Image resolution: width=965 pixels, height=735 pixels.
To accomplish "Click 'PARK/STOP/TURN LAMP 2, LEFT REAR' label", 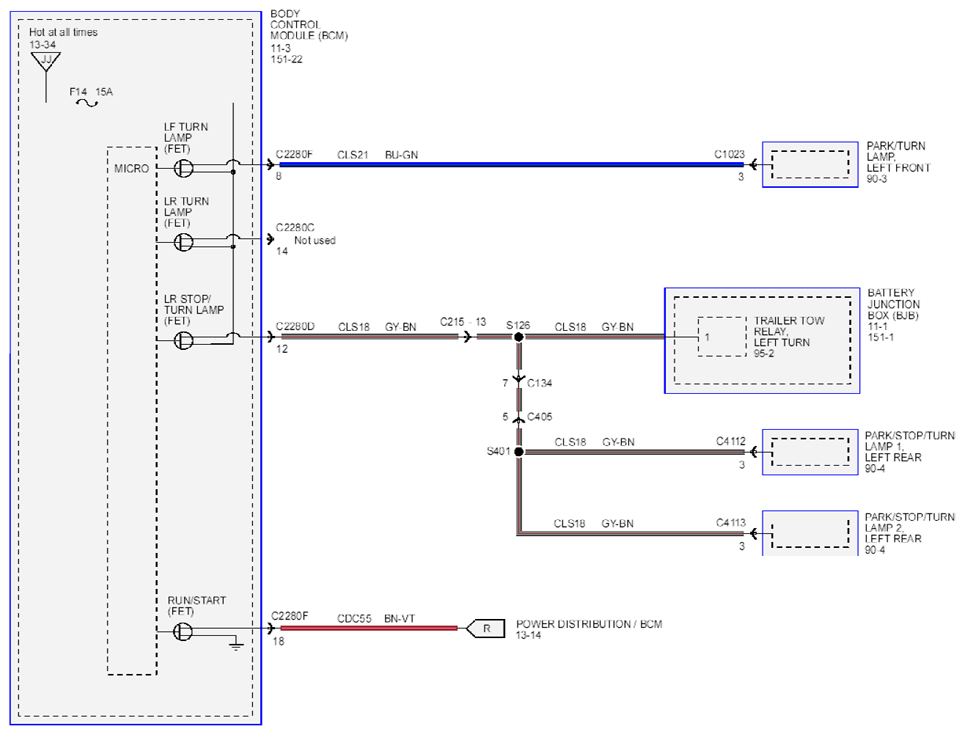I will pos(910,528).
